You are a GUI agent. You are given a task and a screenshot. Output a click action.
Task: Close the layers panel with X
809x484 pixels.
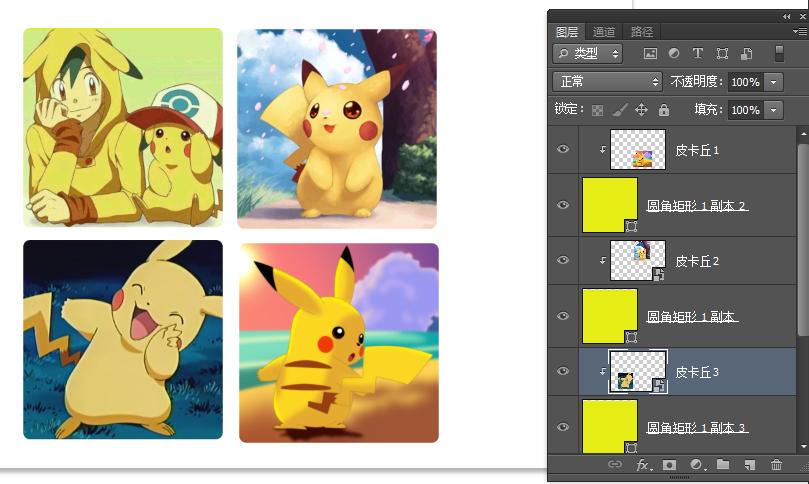click(803, 17)
